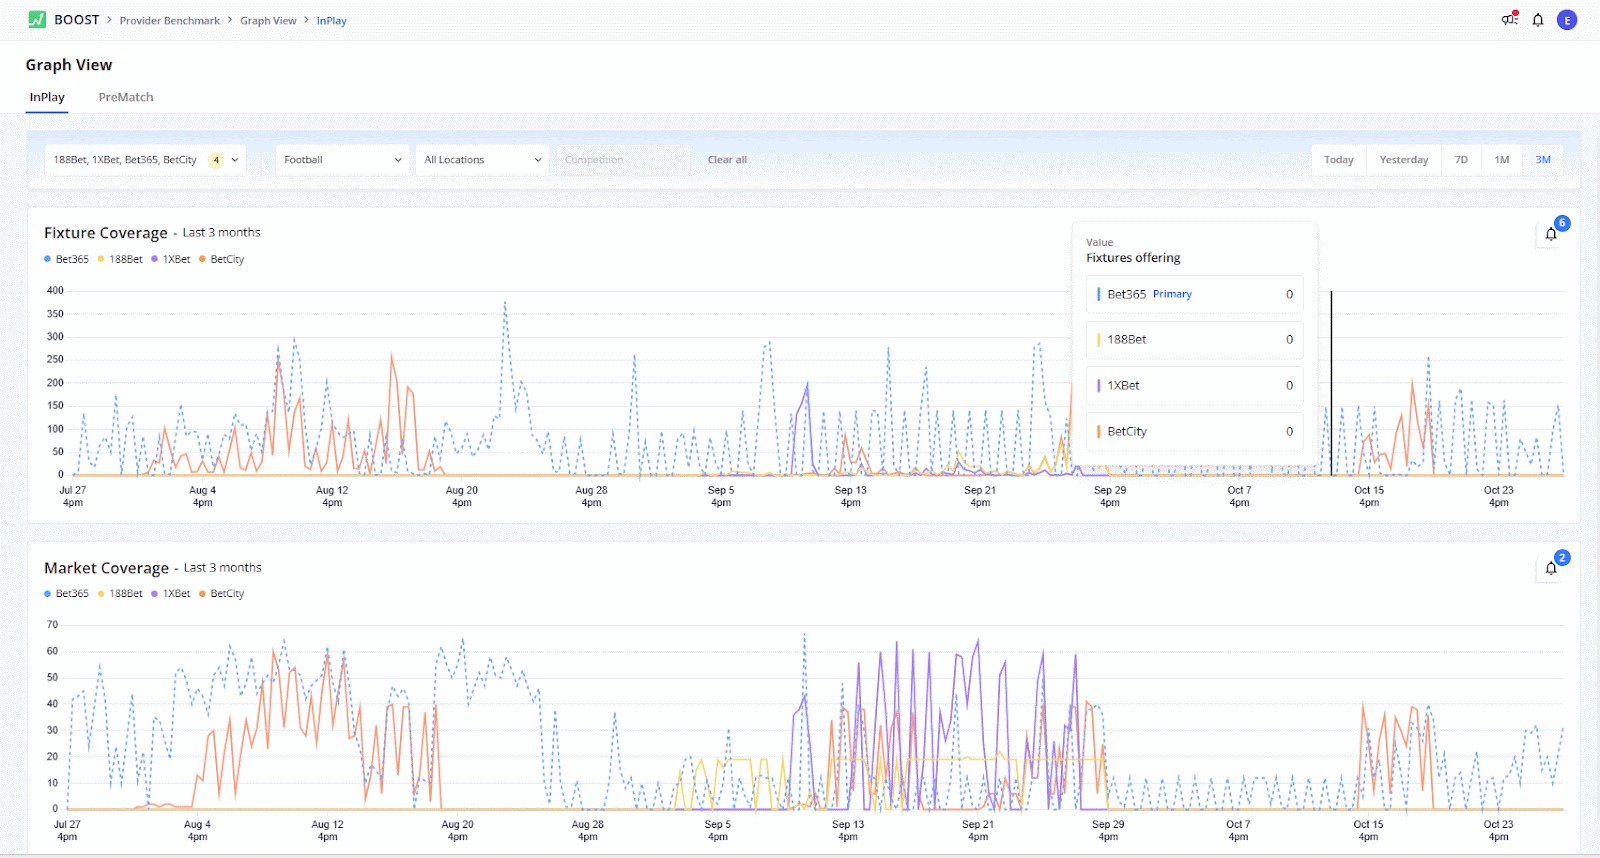Open the Football sport dropdown
The height and width of the screenshot is (858, 1600).
point(342,160)
